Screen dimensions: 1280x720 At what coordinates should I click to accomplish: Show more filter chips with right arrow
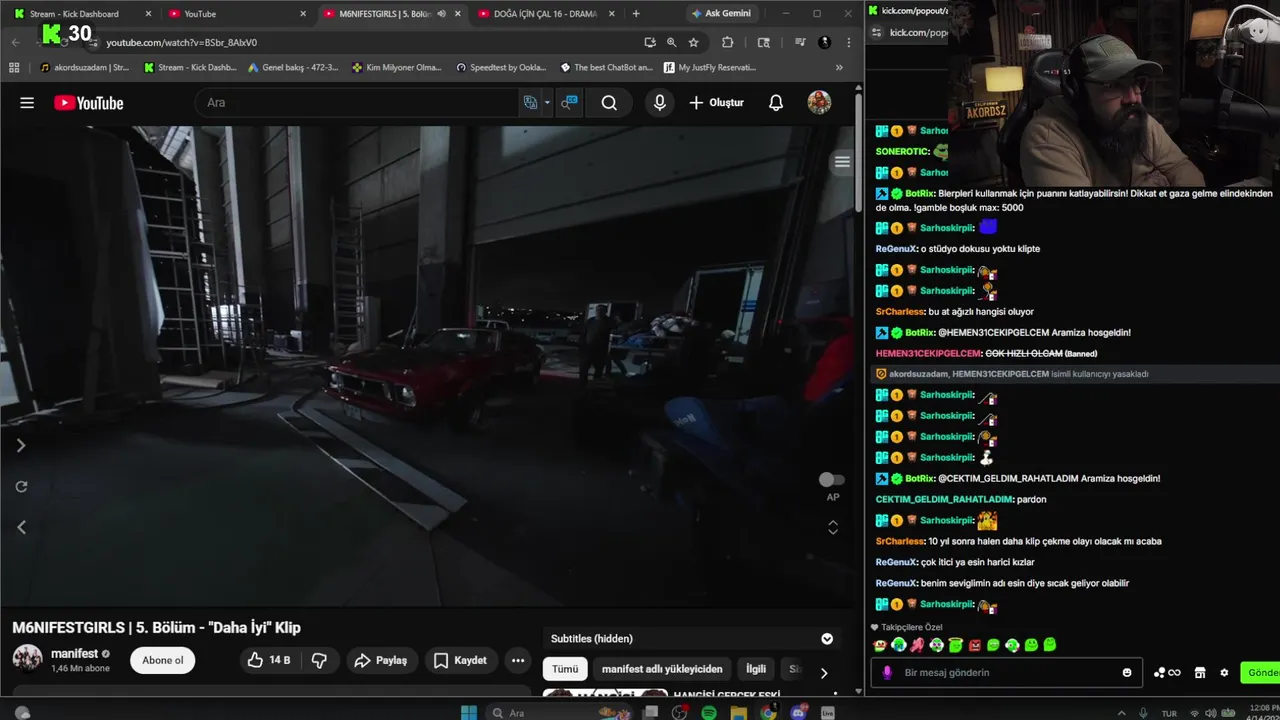click(824, 673)
